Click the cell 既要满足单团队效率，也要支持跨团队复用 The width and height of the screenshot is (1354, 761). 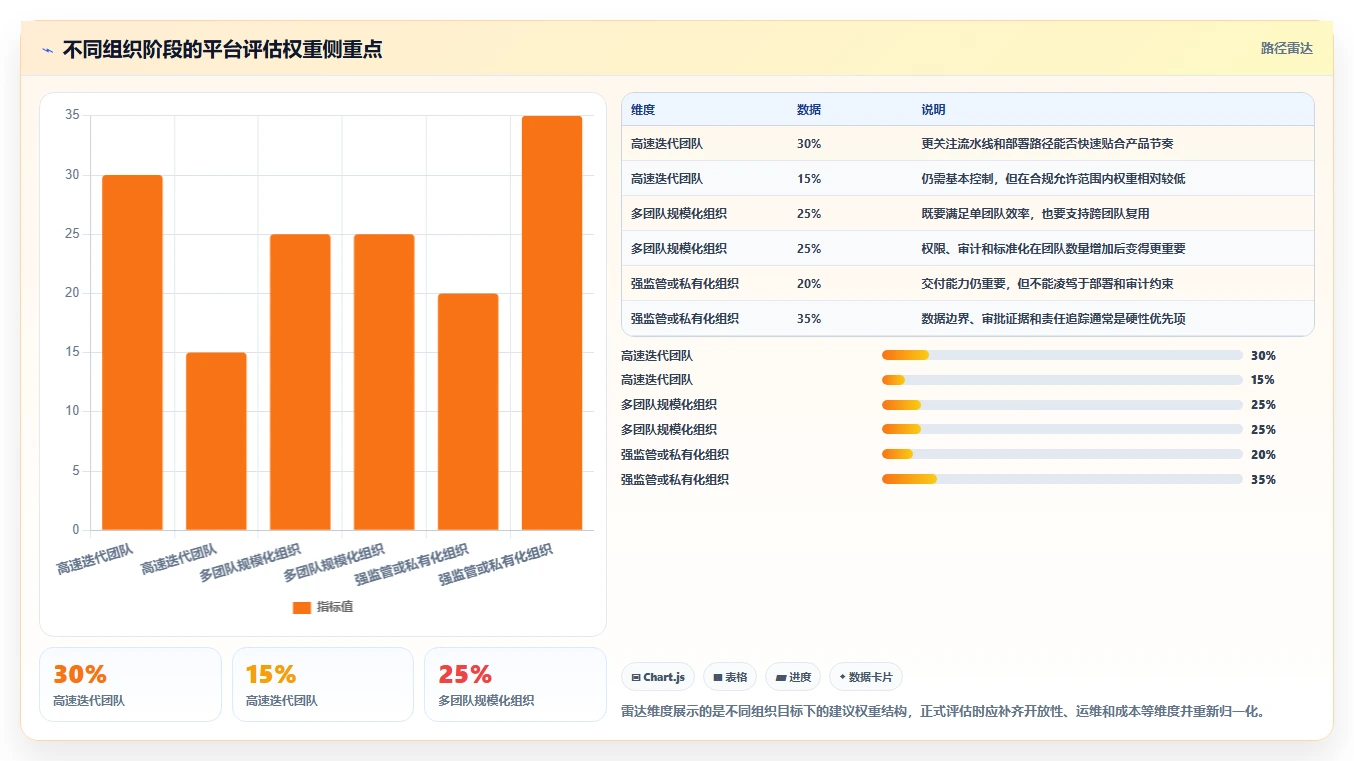click(x=1035, y=214)
